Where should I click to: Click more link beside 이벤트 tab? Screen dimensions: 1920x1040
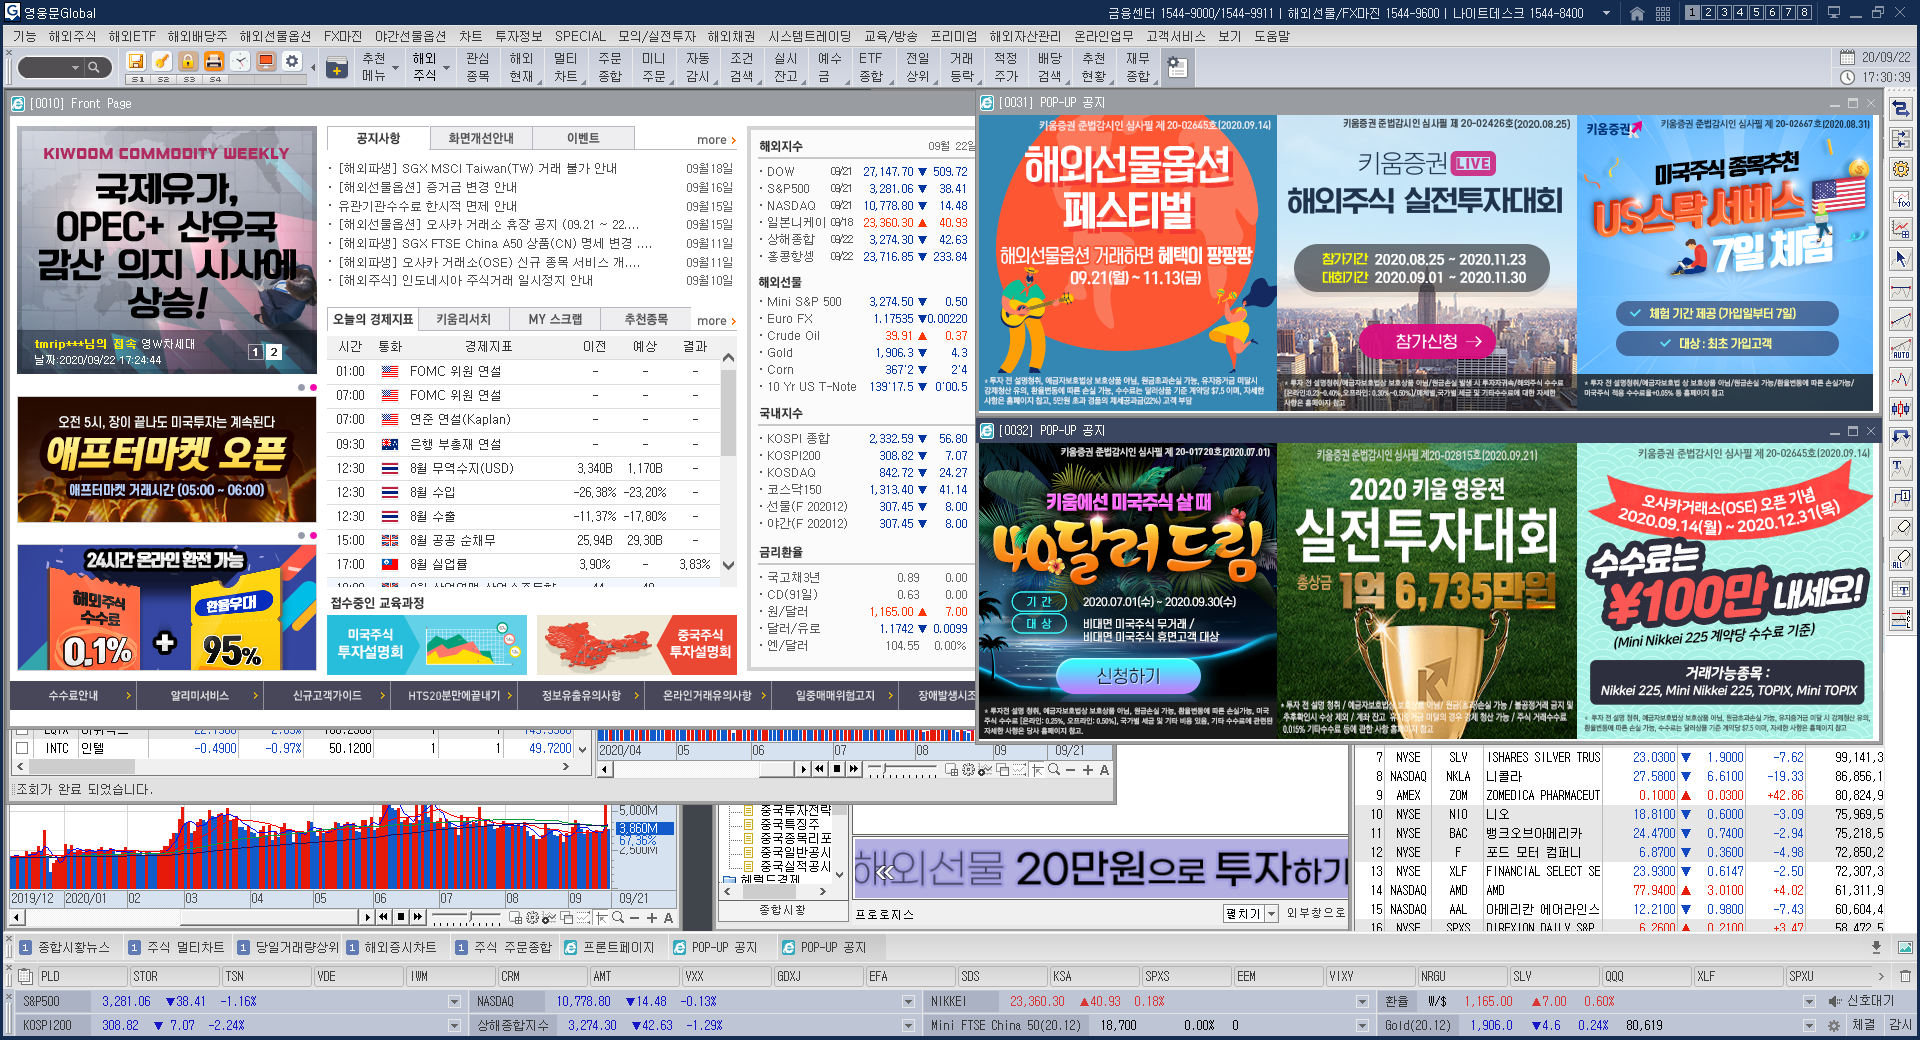point(716,140)
